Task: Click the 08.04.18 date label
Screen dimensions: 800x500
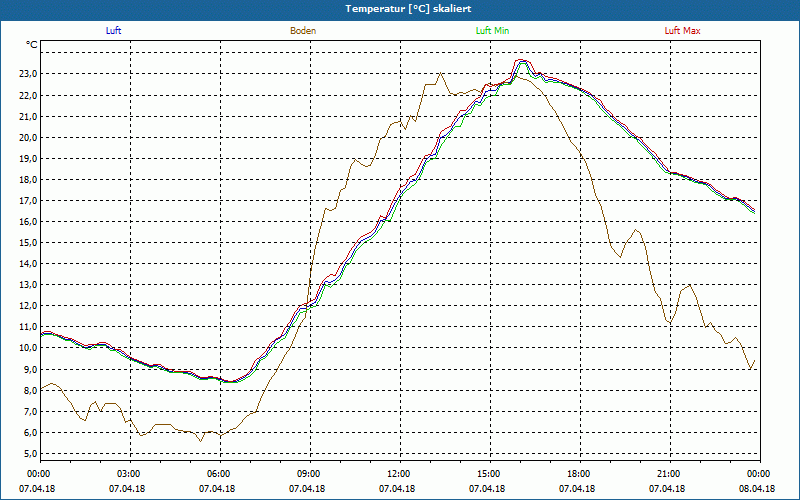Action: 757,489
